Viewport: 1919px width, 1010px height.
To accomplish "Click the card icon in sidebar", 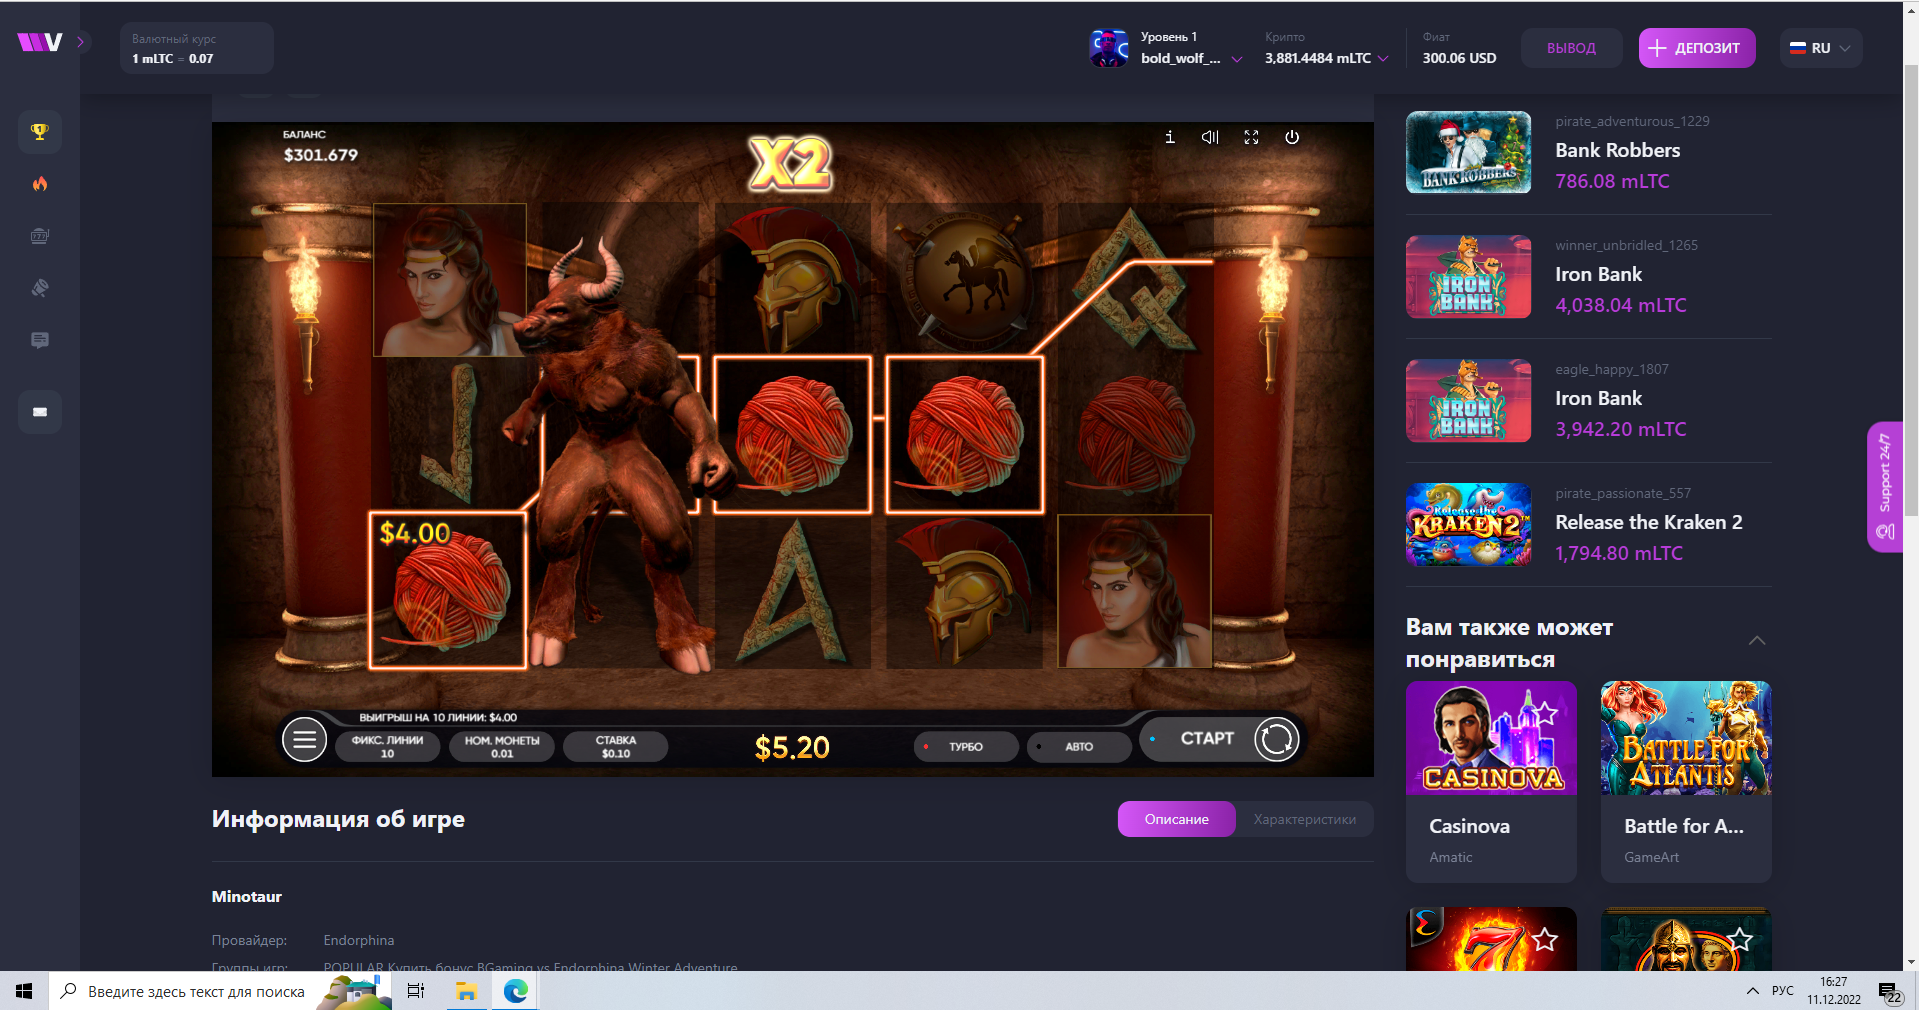I will (x=40, y=412).
